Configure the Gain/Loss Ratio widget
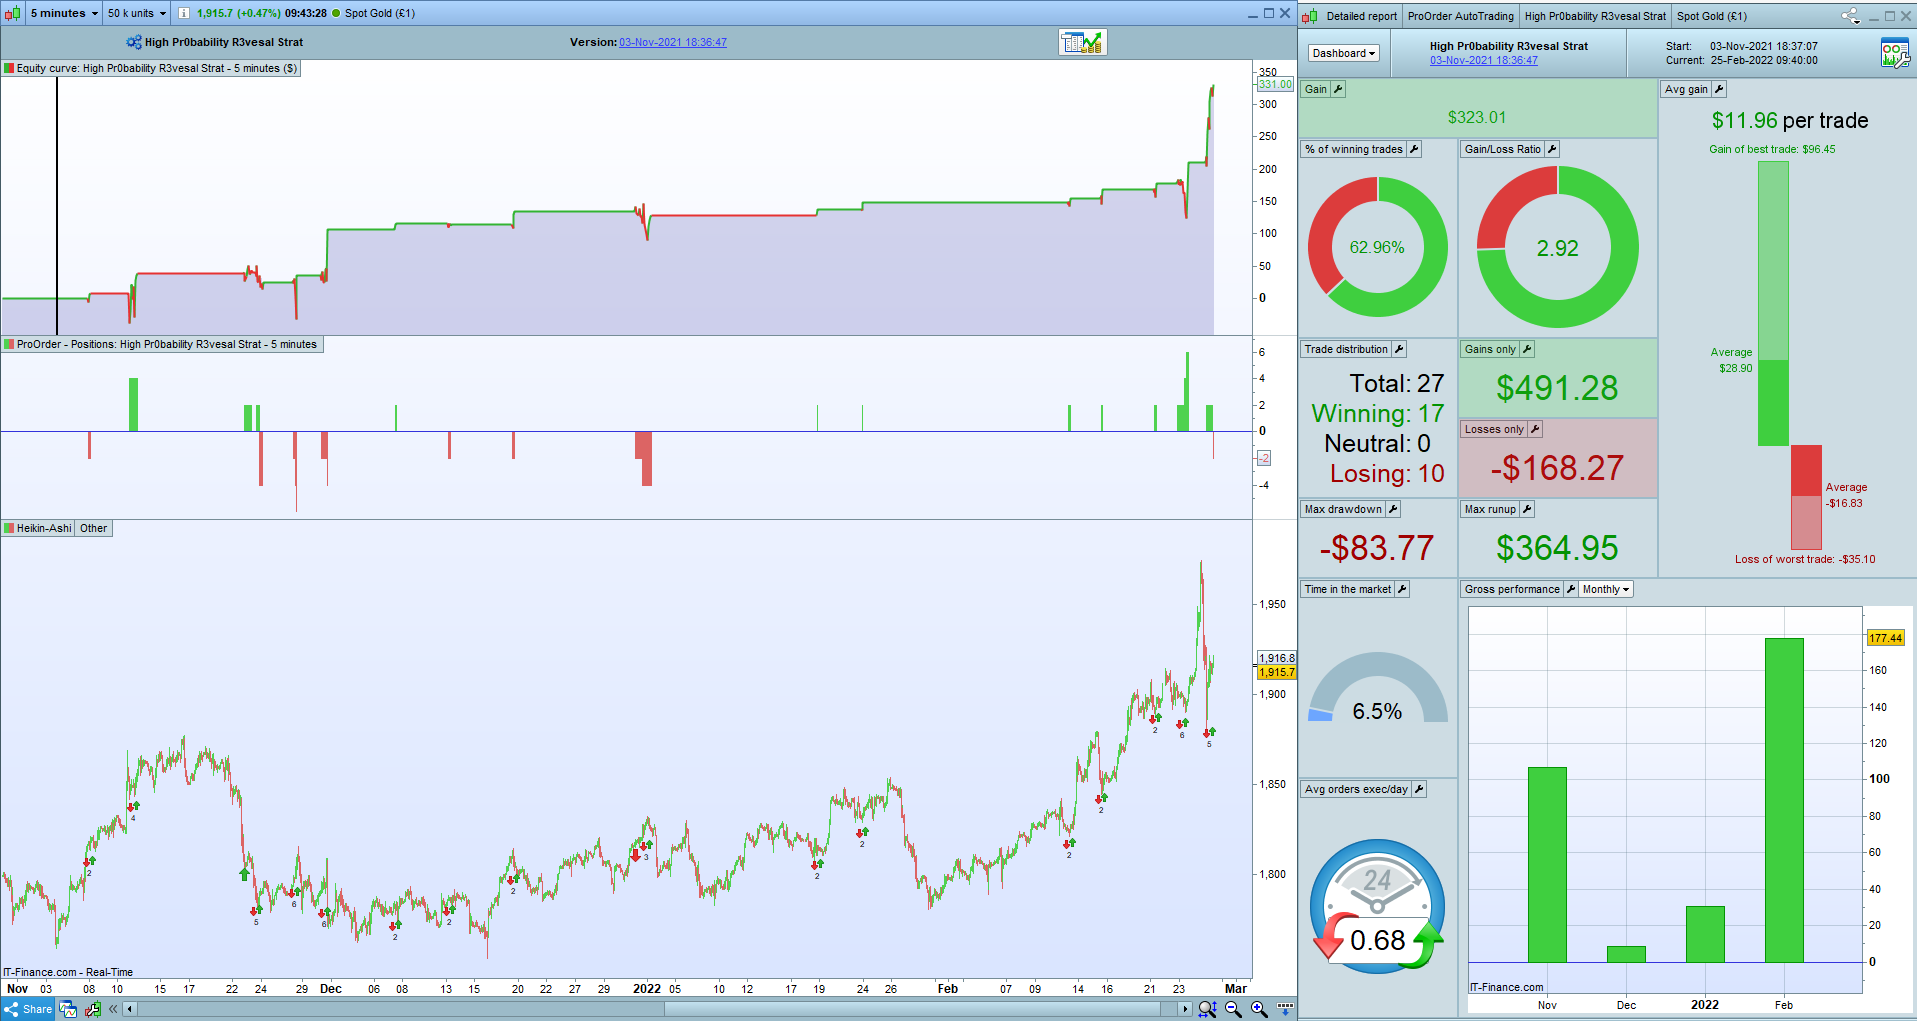1917x1021 pixels. tap(1552, 149)
